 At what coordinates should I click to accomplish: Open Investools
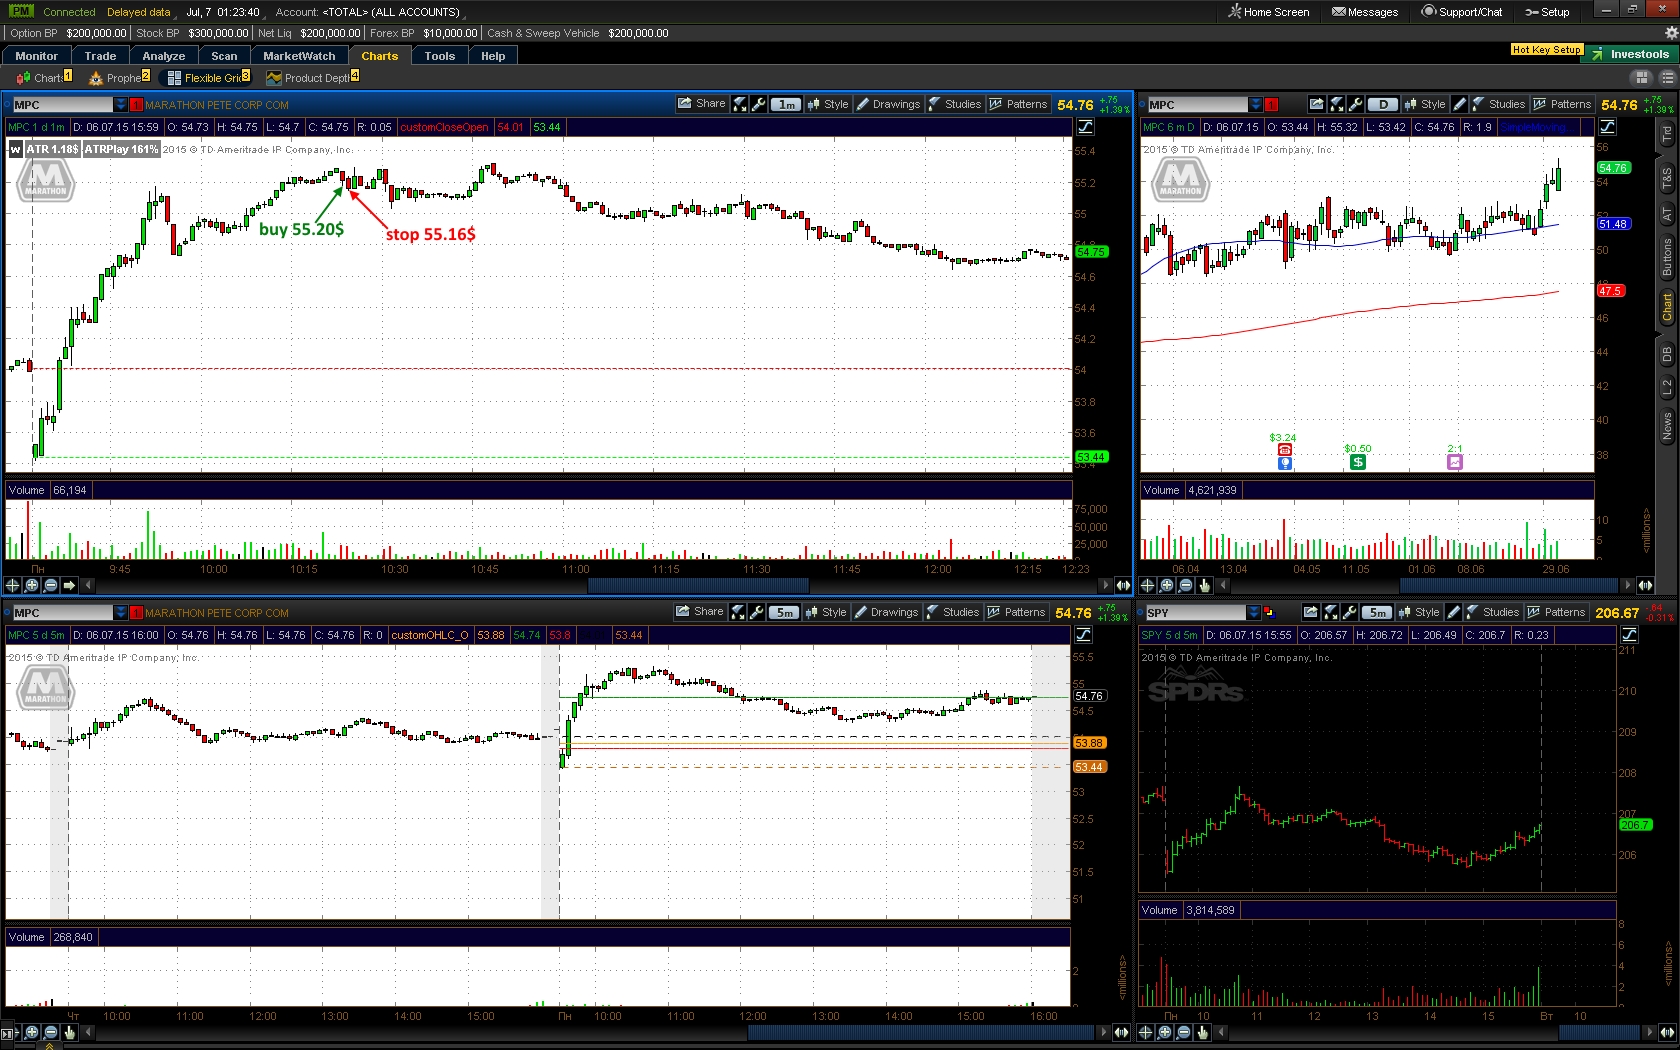(x=1630, y=54)
